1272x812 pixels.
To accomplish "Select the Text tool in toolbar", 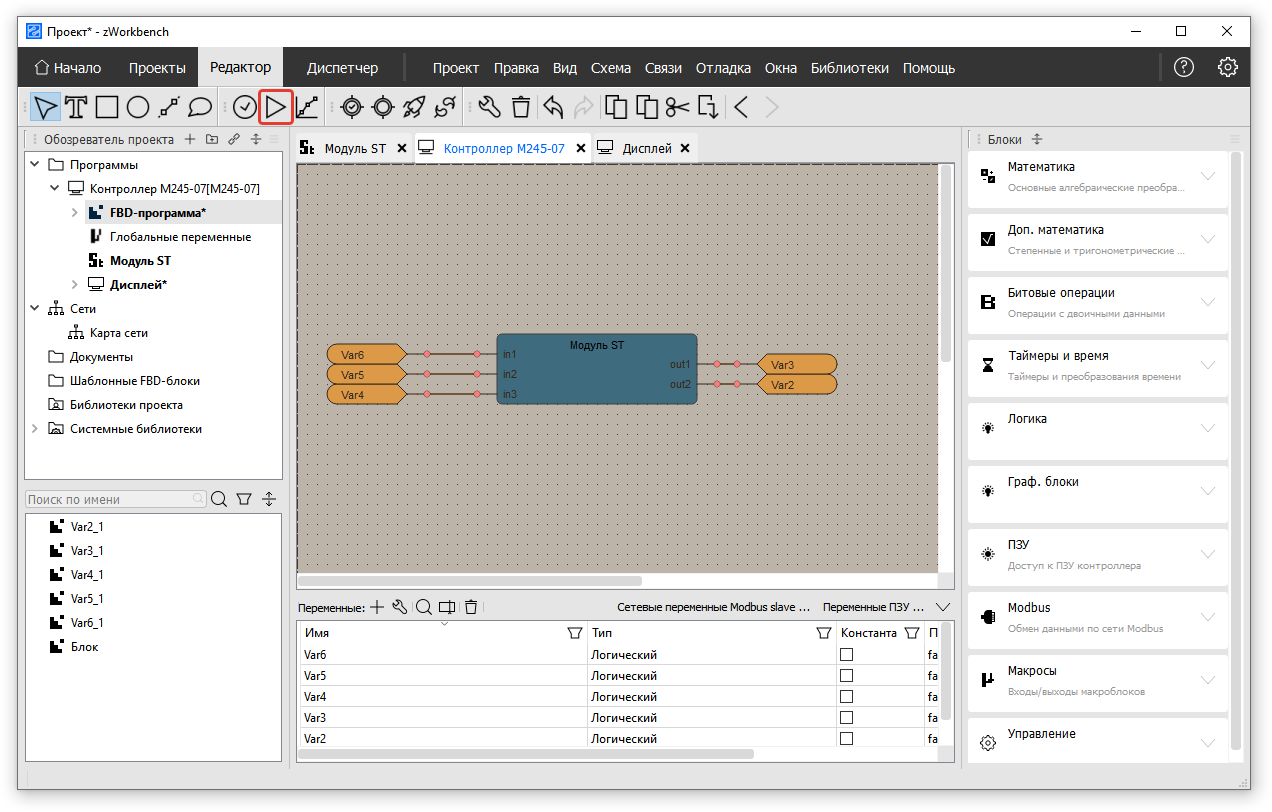I will tap(76, 107).
